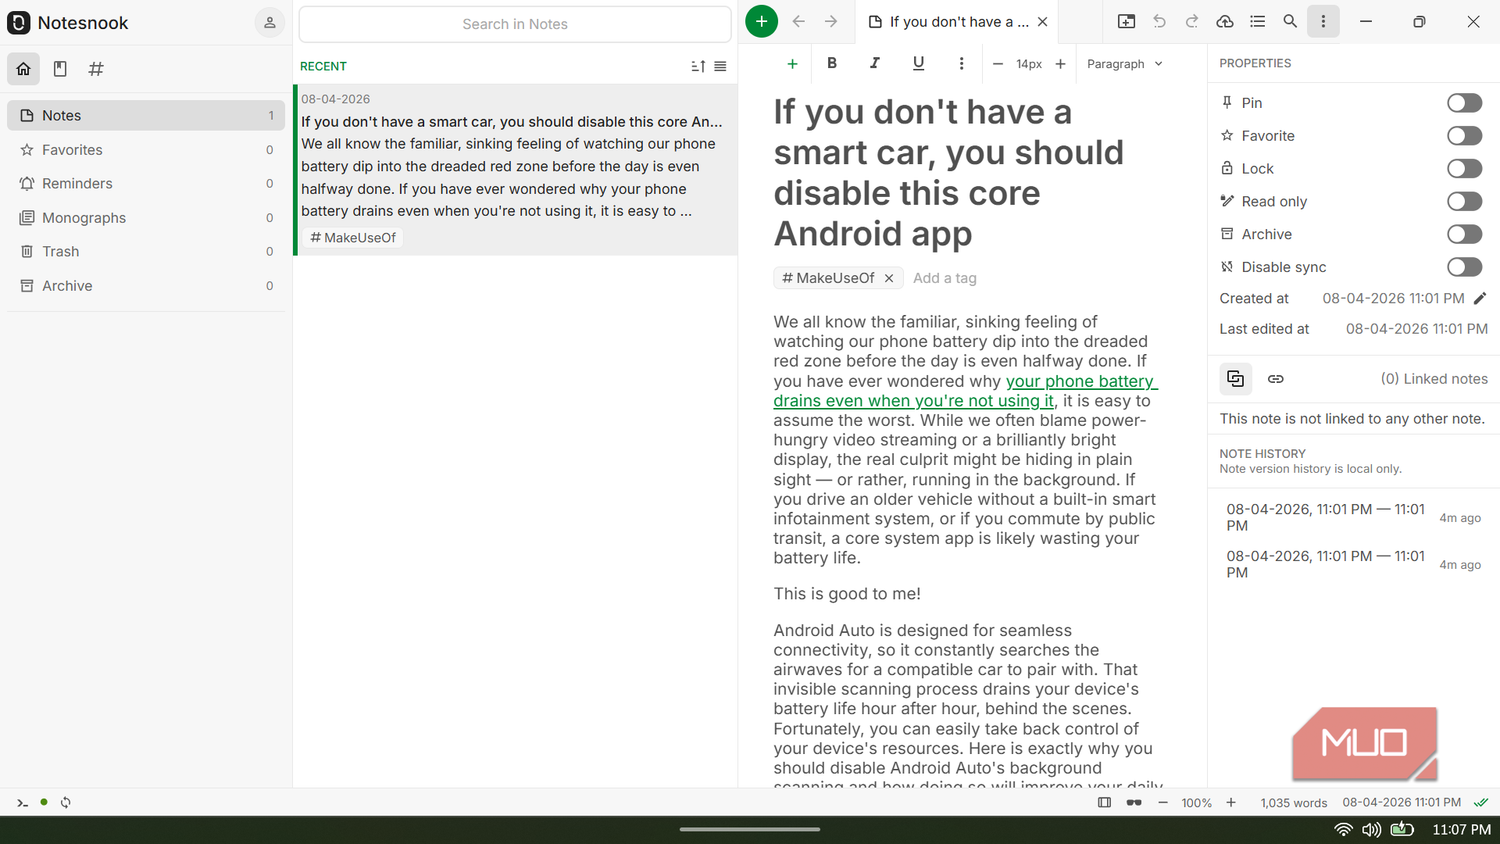
Task: Open table of contents icon
Action: click(x=1258, y=21)
